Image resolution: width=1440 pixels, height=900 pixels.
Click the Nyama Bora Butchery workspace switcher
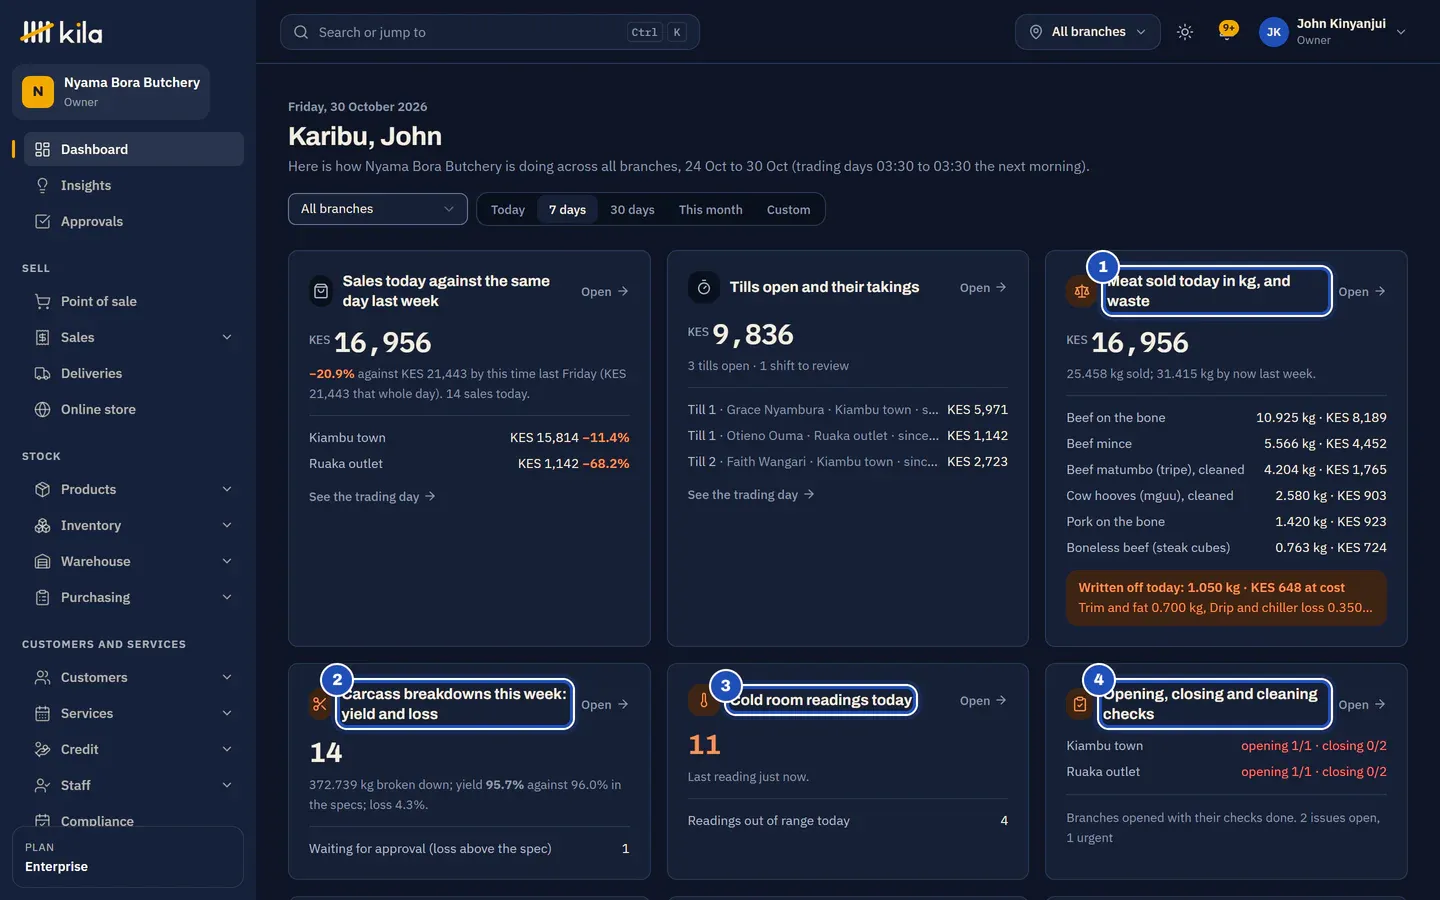tap(111, 92)
